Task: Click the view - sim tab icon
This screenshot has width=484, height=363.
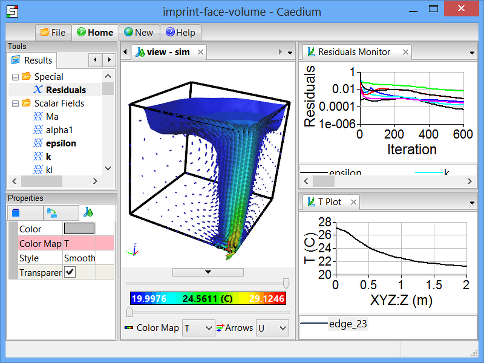Action: (x=140, y=52)
